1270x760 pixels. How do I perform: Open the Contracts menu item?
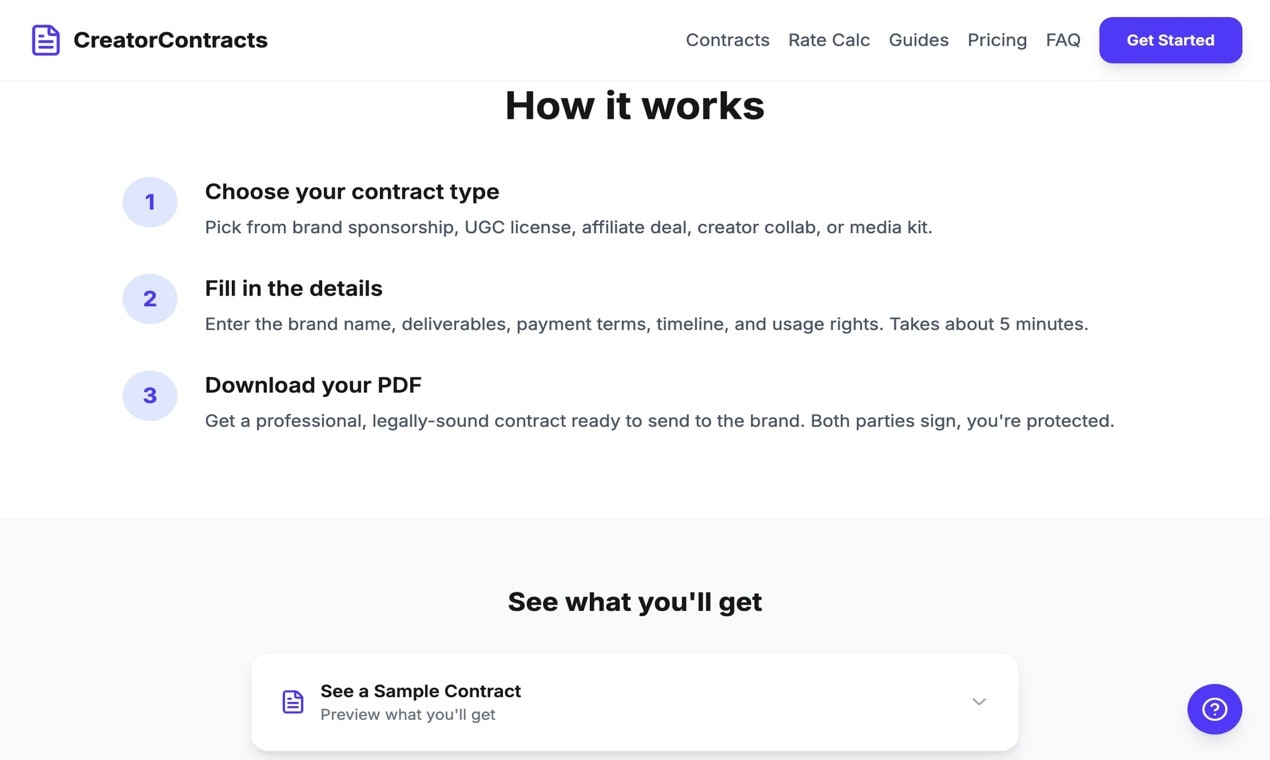click(x=727, y=40)
